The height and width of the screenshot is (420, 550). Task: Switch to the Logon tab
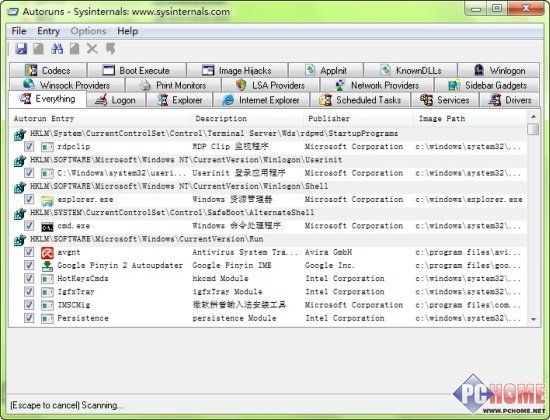coord(116,100)
